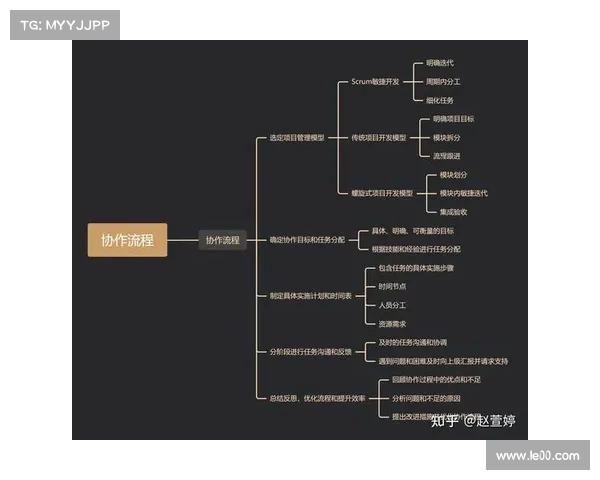Click the 分阶段进行任务沟通和反馈 branch
The width and height of the screenshot is (600, 480).
click(310, 351)
